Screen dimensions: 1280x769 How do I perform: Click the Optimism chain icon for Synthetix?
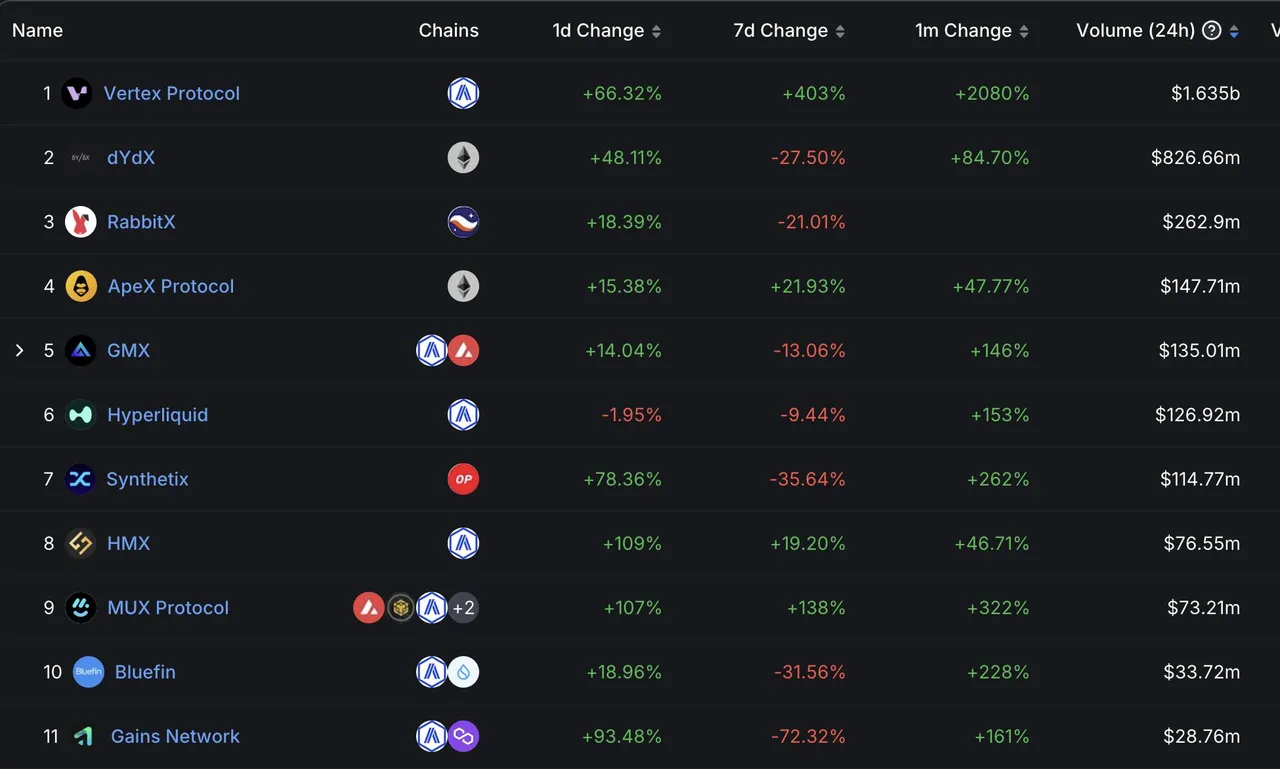463,479
